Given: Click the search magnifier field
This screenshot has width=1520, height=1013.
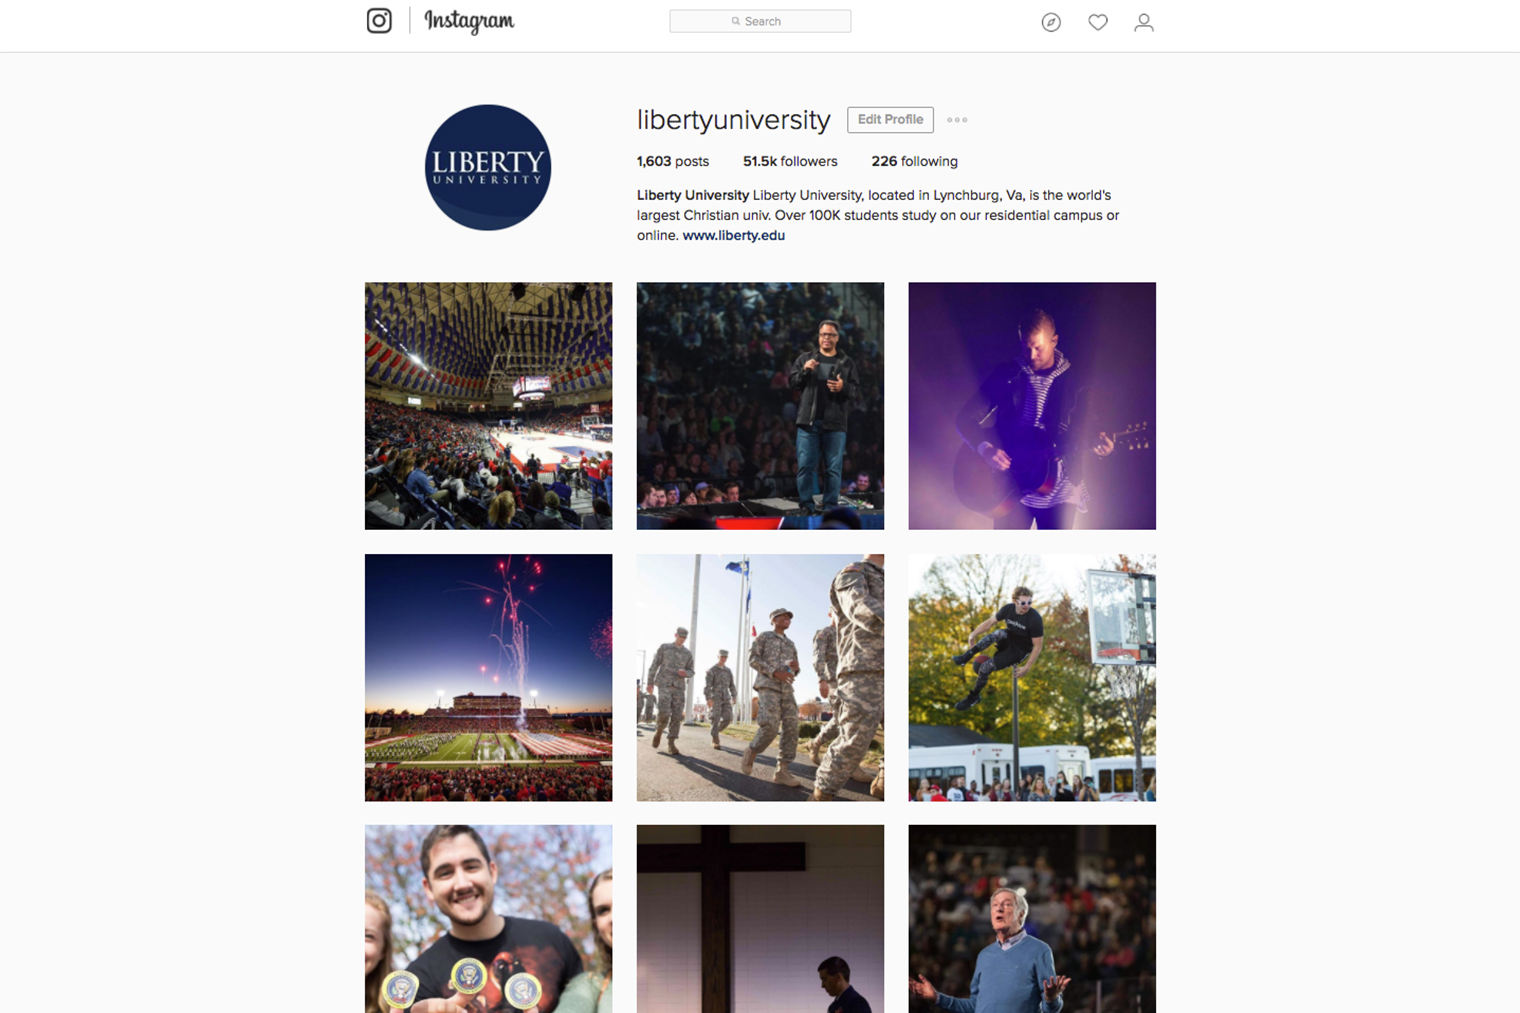Looking at the screenshot, I should (x=760, y=21).
